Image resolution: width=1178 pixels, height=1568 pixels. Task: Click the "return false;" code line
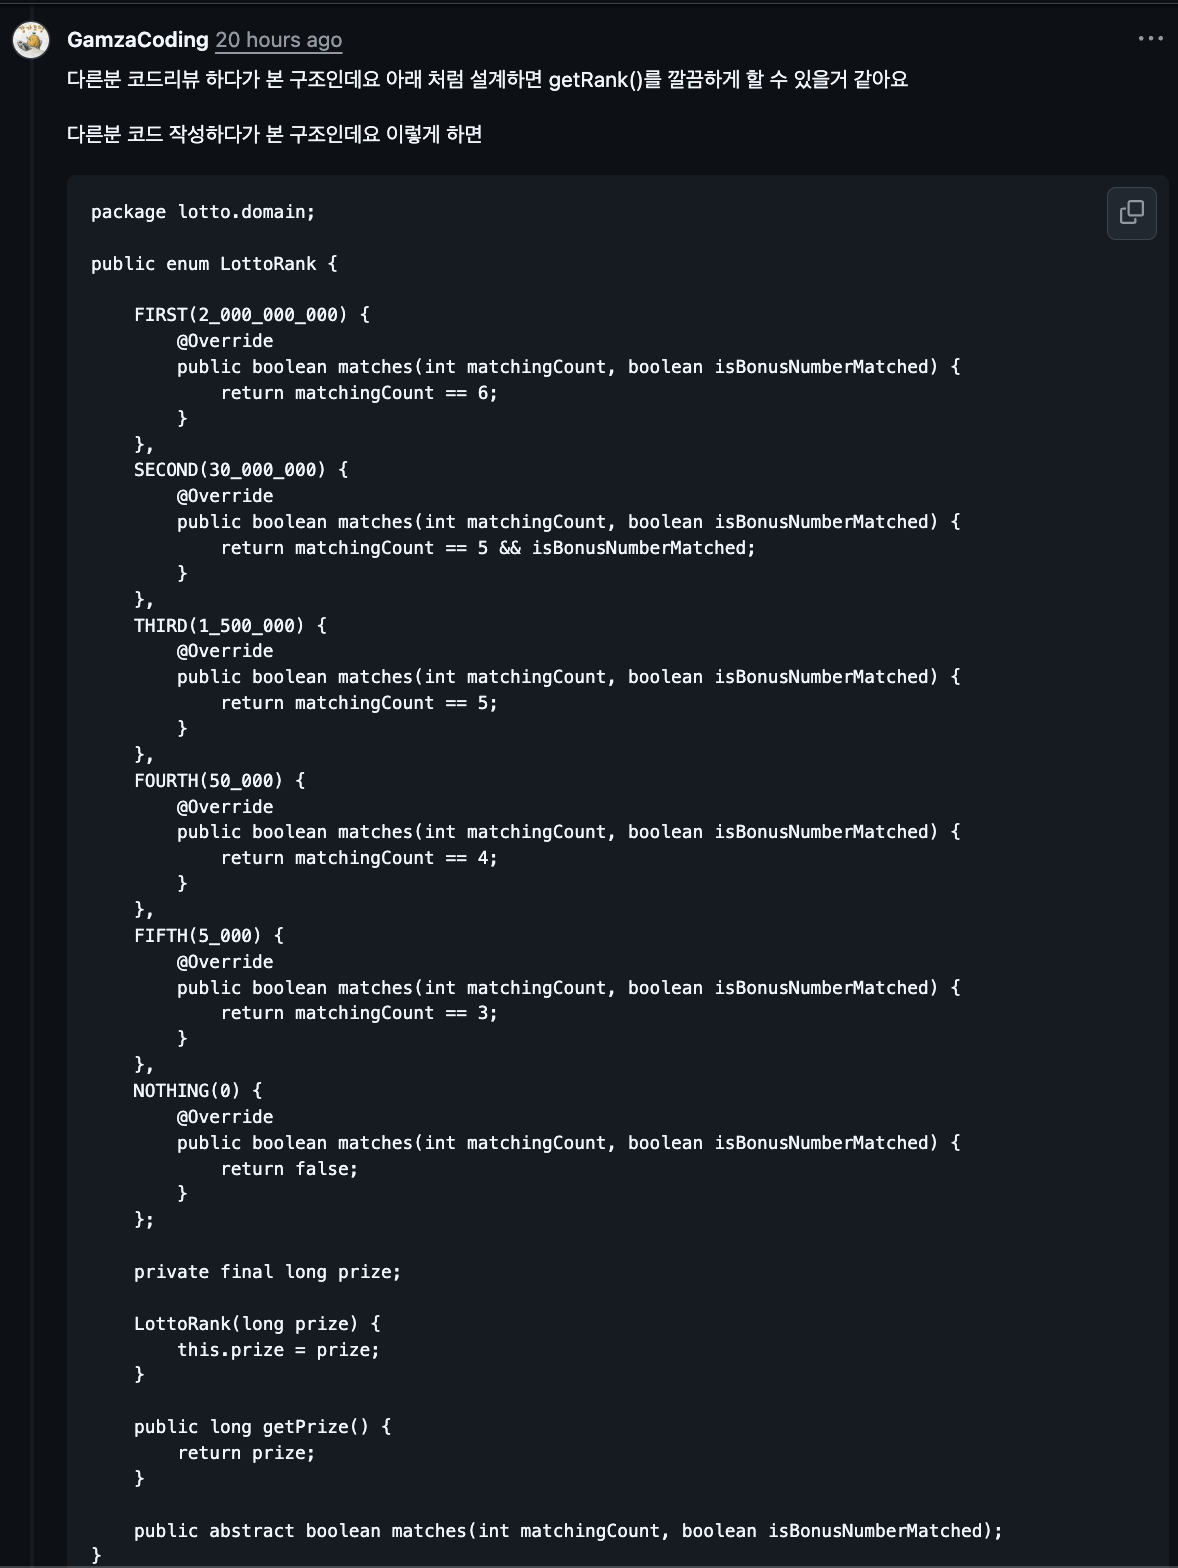coord(289,1169)
